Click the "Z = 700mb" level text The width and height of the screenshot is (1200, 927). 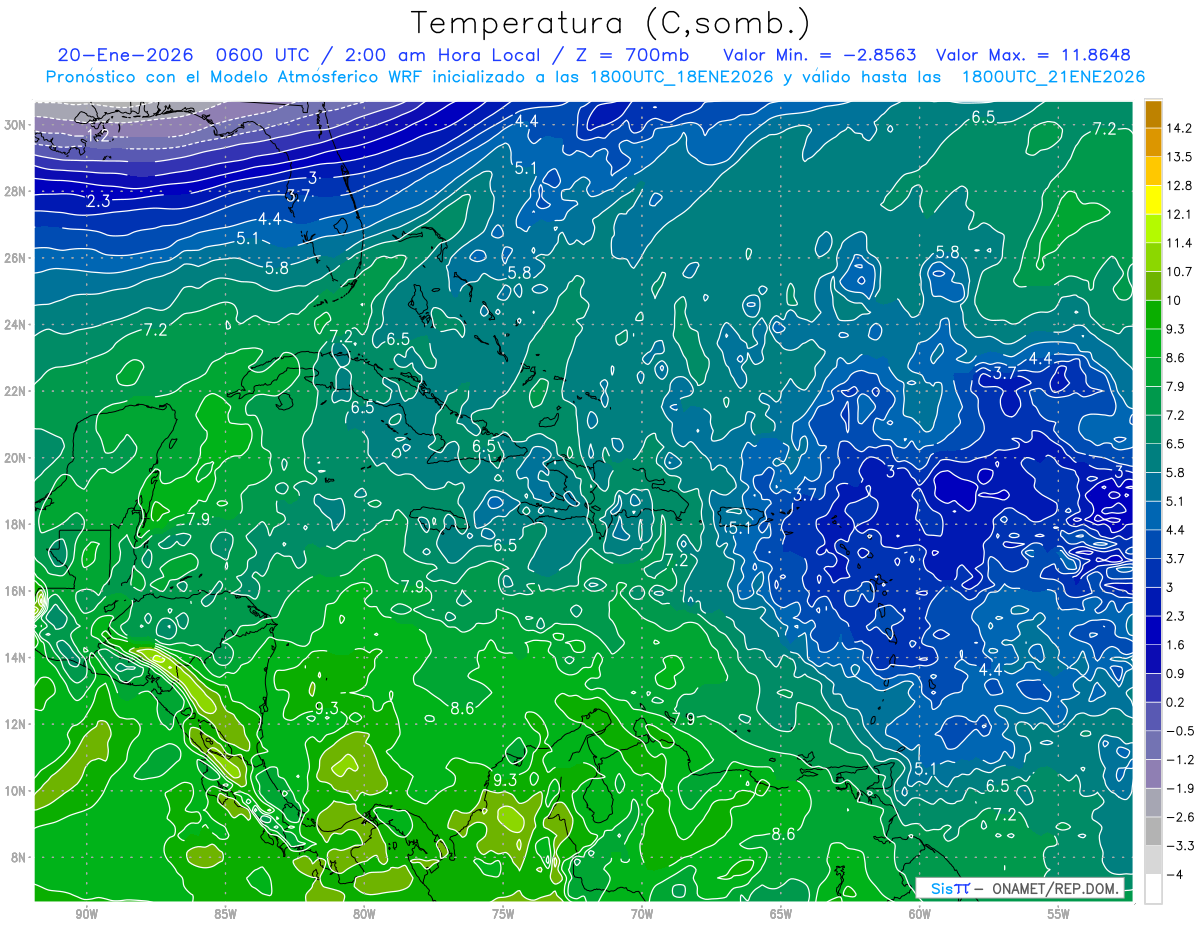(630, 55)
